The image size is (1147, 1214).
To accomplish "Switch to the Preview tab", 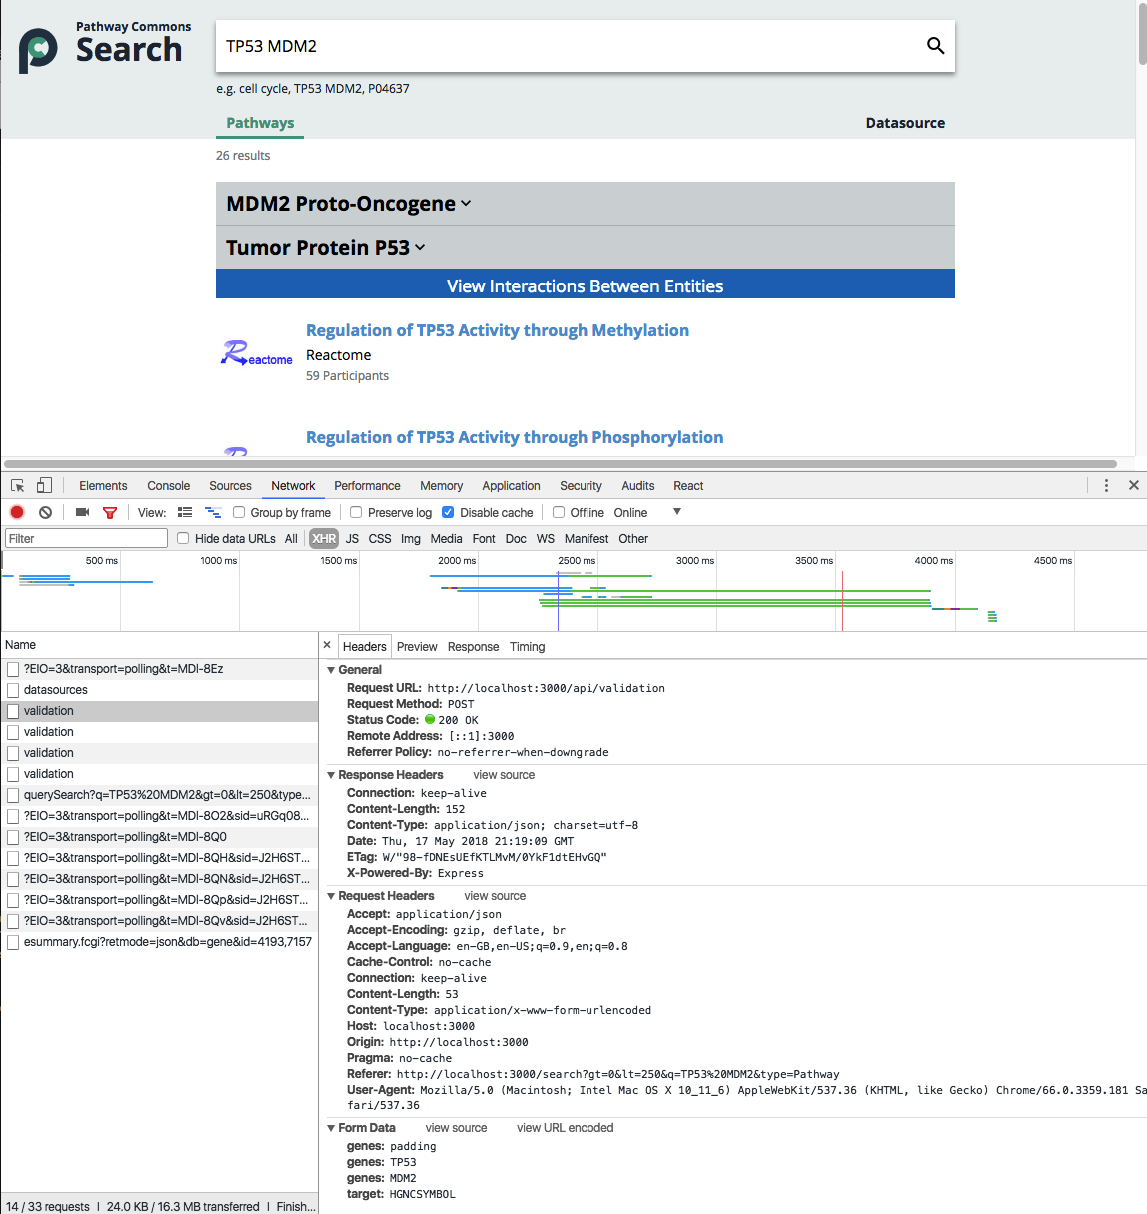I will (x=417, y=647).
